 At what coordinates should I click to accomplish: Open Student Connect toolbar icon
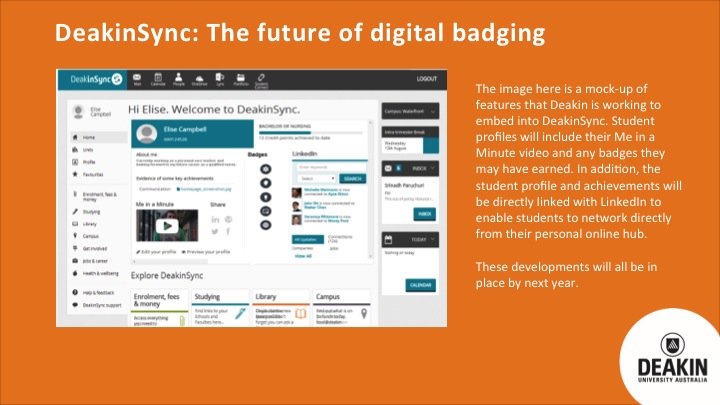tap(261, 81)
